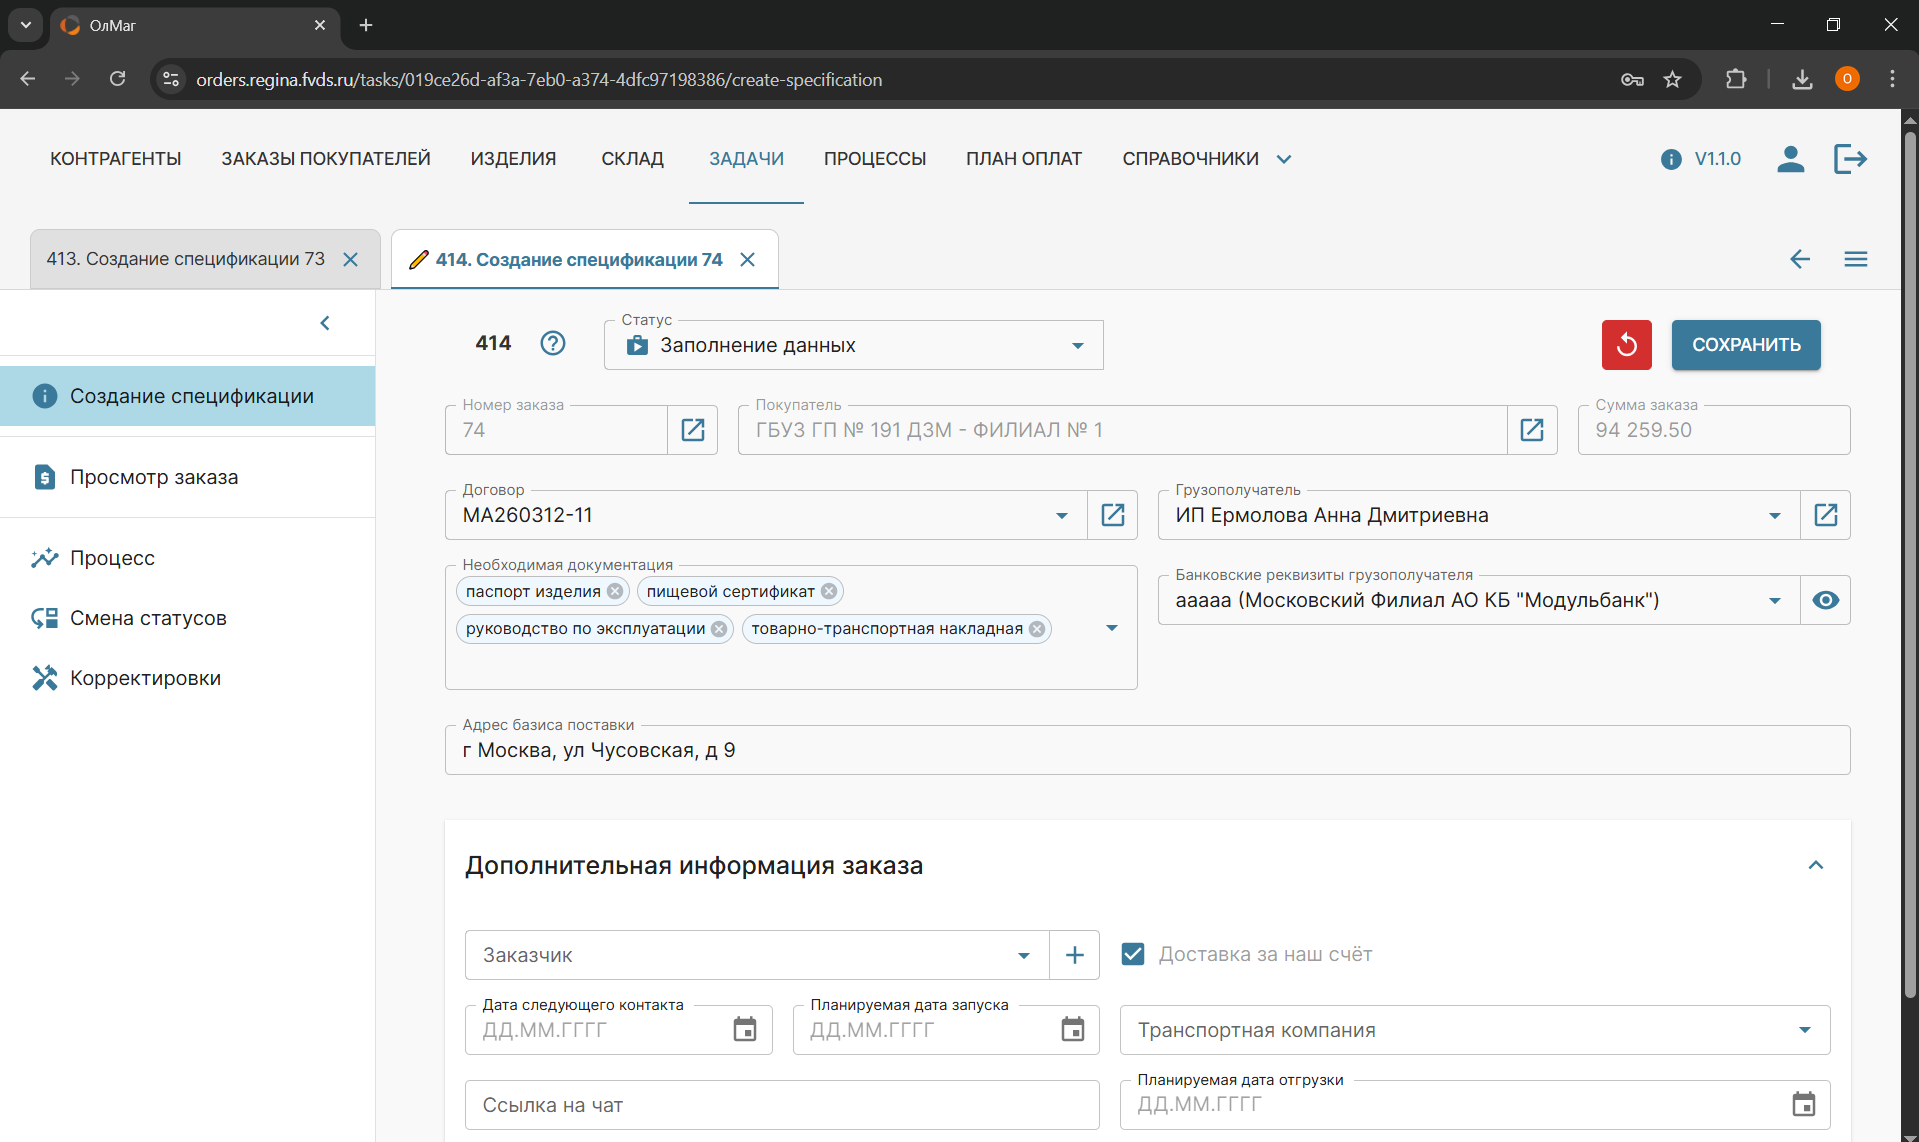Open consignee external link icon
The width and height of the screenshot is (1919, 1142).
pos(1825,515)
